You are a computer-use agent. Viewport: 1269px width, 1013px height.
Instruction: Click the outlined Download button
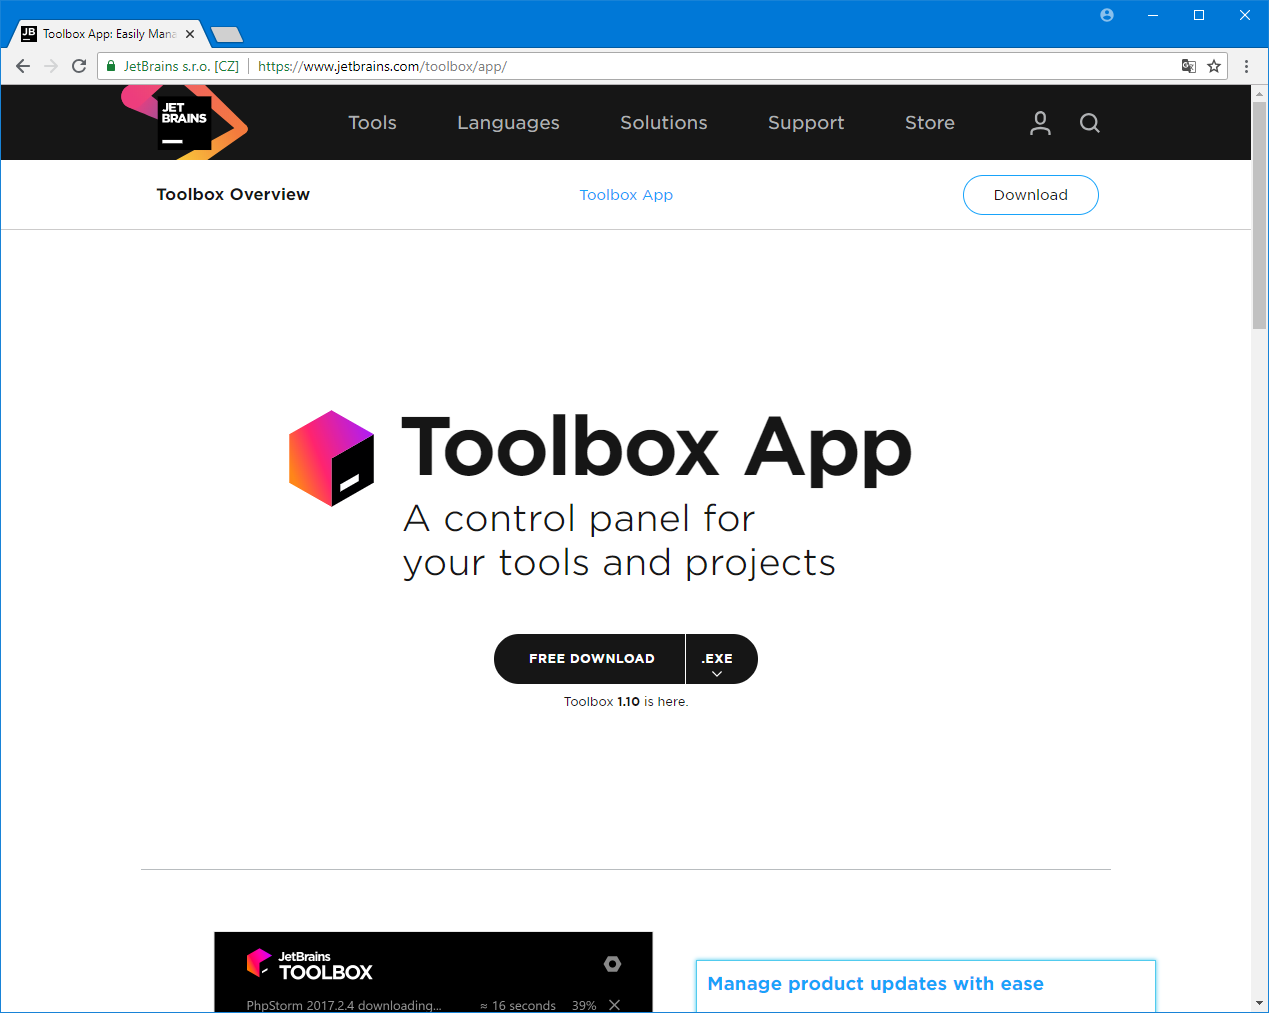pos(1030,195)
